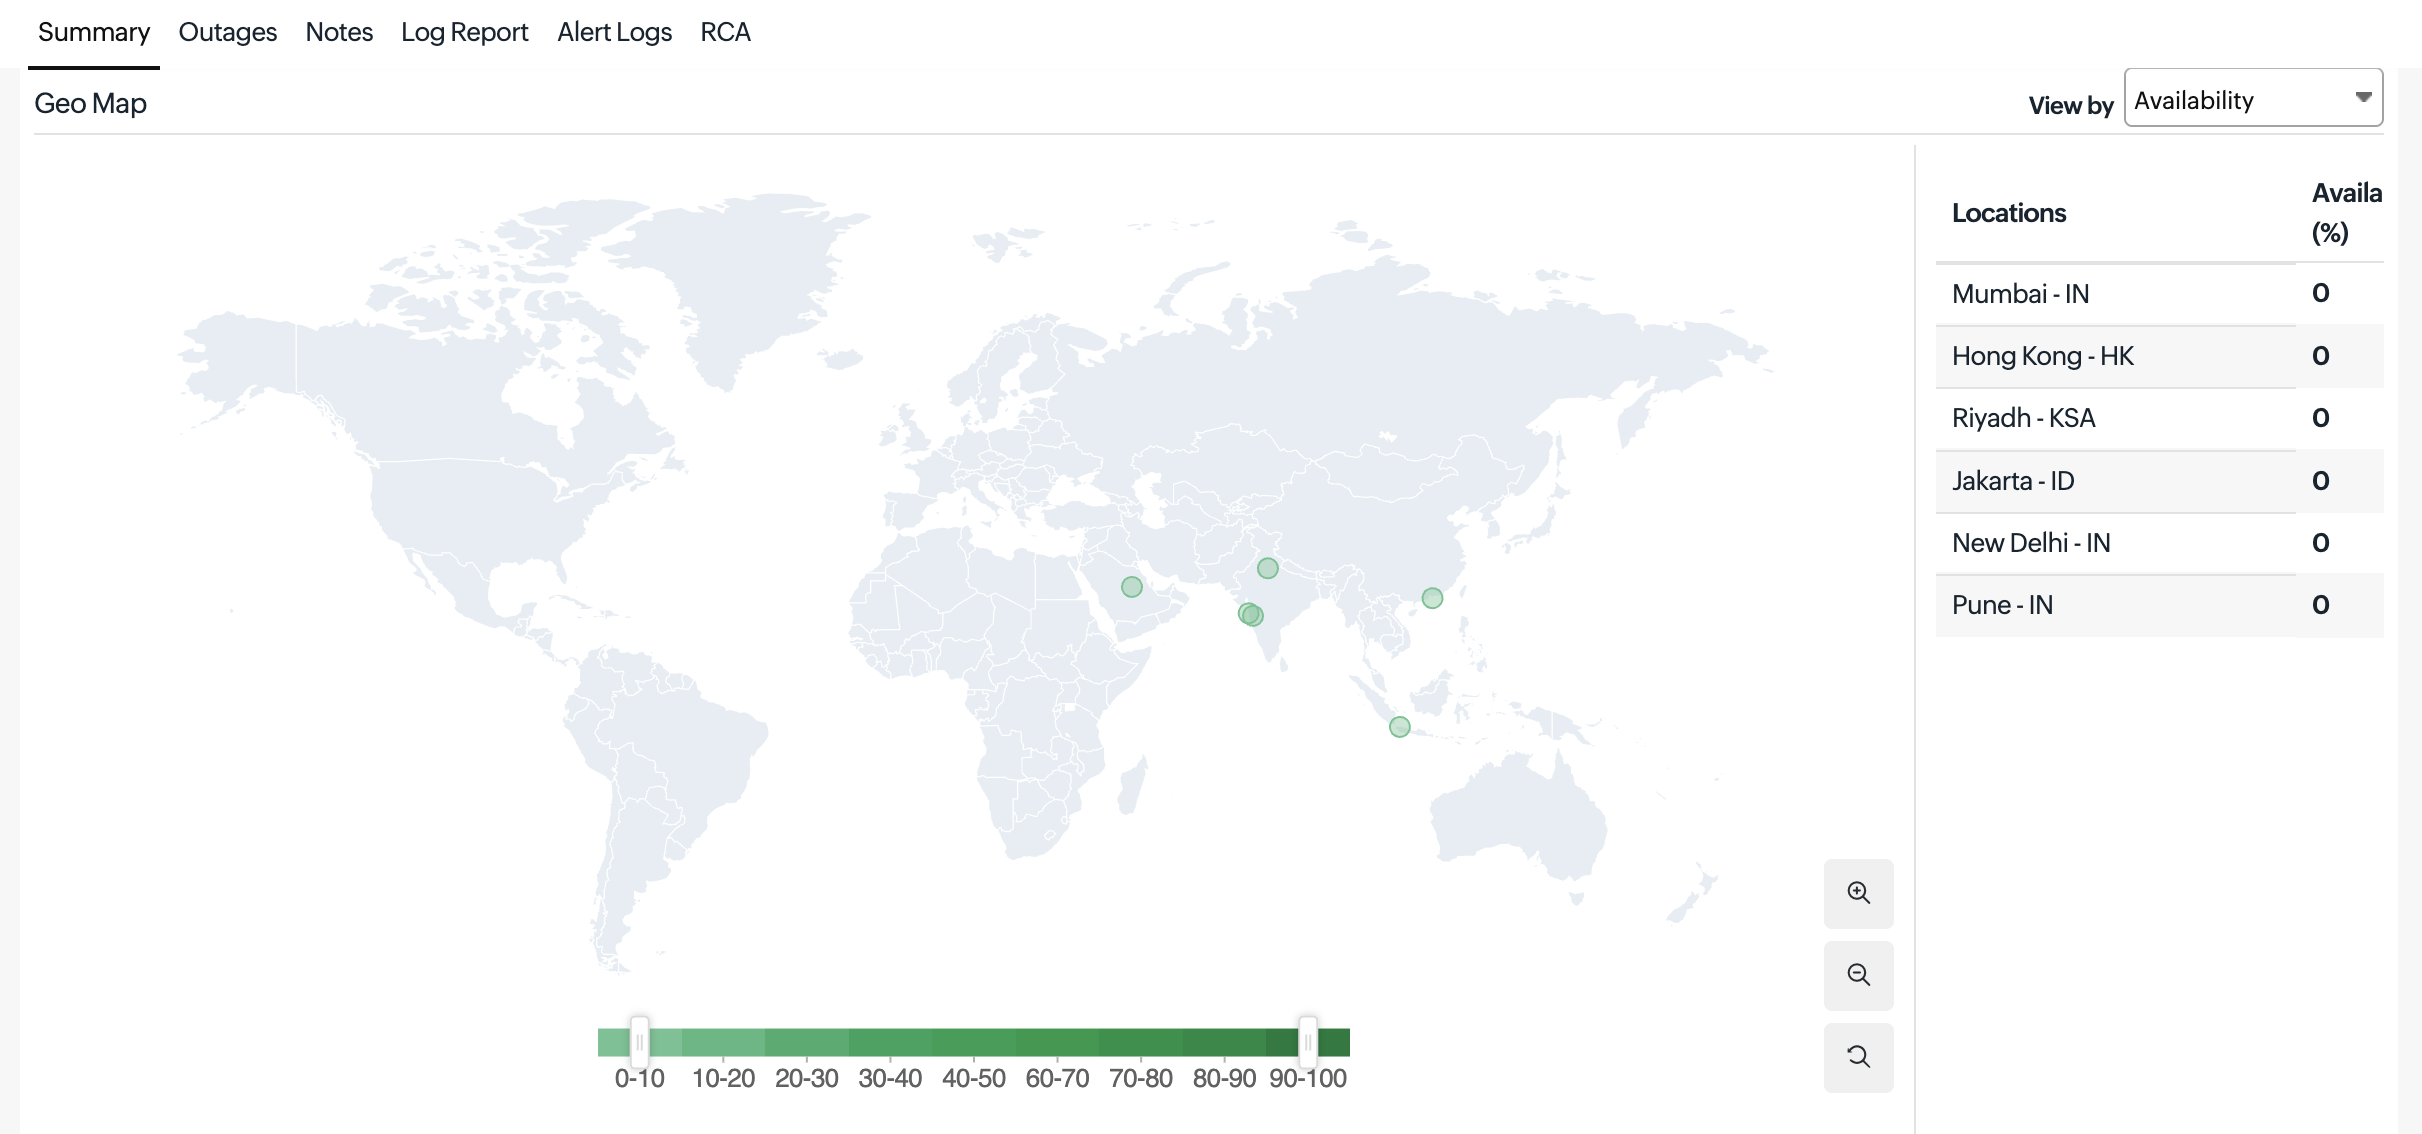Click the Jakarta marker on the map
Image resolution: width=2422 pixels, height=1134 pixels.
tap(1399, 727)
